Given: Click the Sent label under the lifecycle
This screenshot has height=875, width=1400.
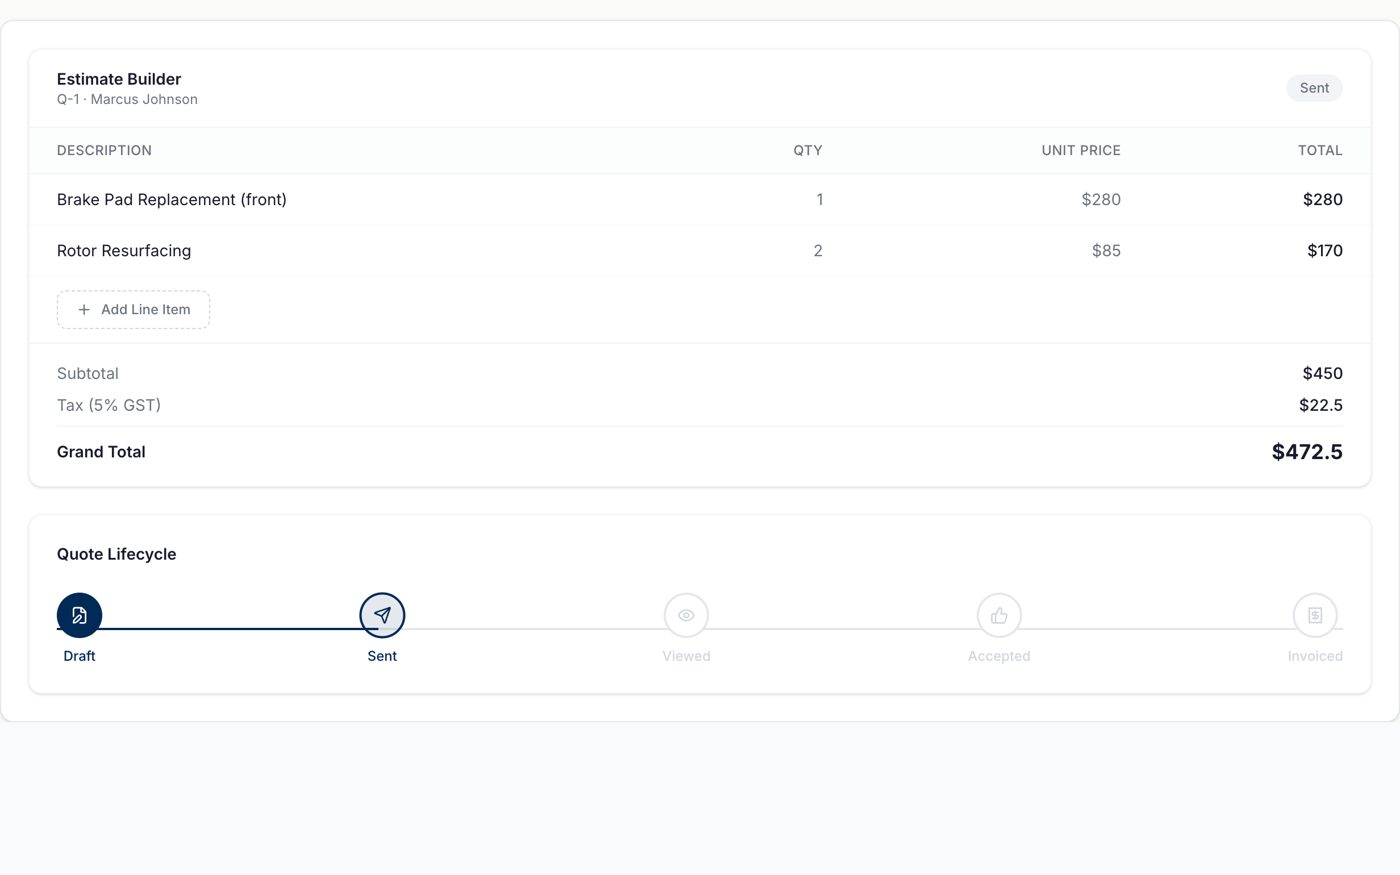Looking at the screenshot, I should pyautogui.click(x=382, y=656).
